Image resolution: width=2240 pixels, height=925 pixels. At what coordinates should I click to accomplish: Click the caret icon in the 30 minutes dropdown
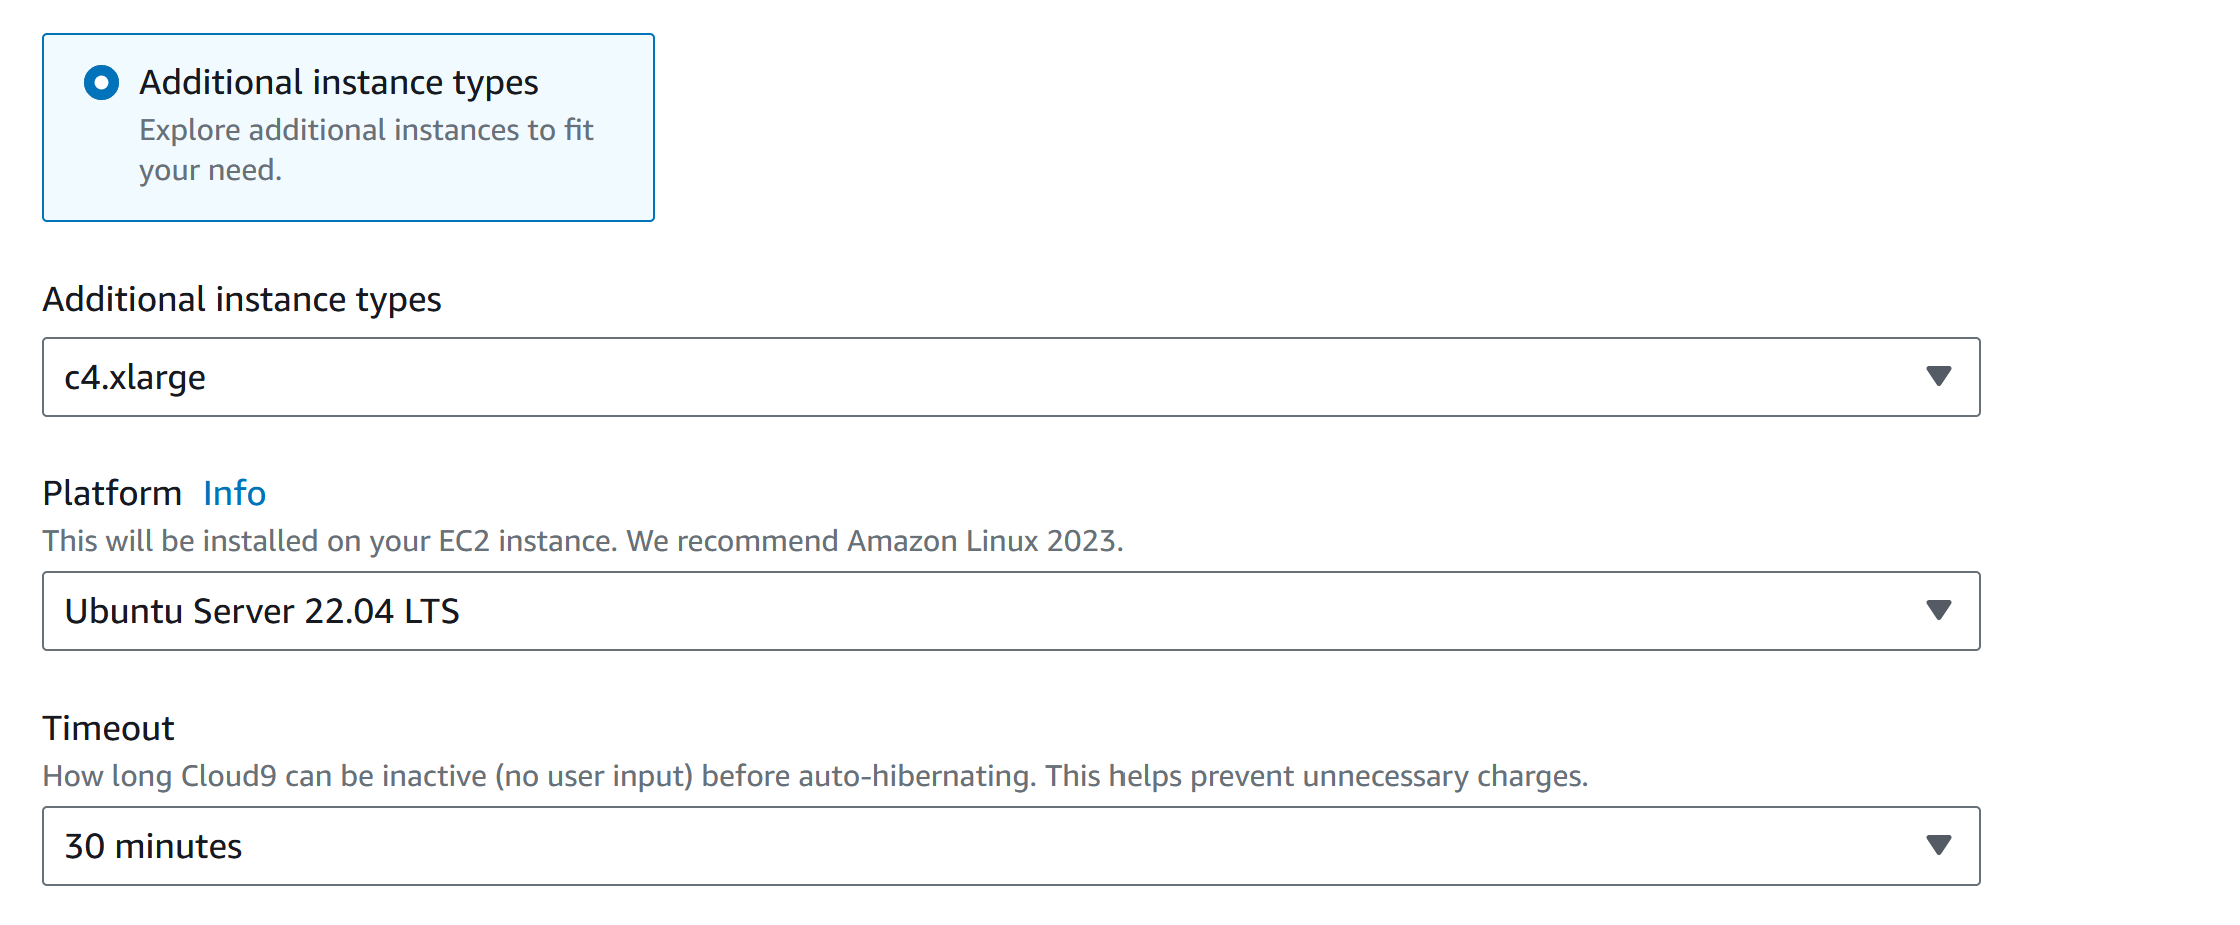tap(1938, 846)
